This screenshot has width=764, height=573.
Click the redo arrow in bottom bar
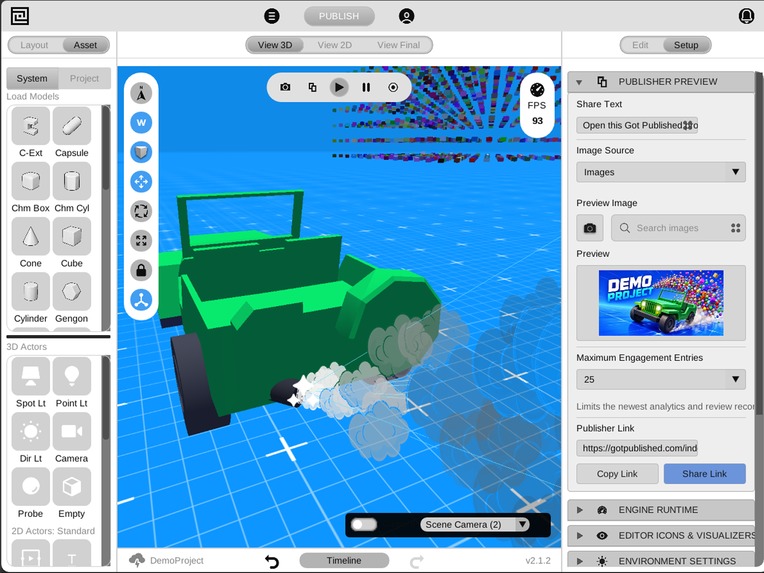pyautogui.click(x=417, y=561)
